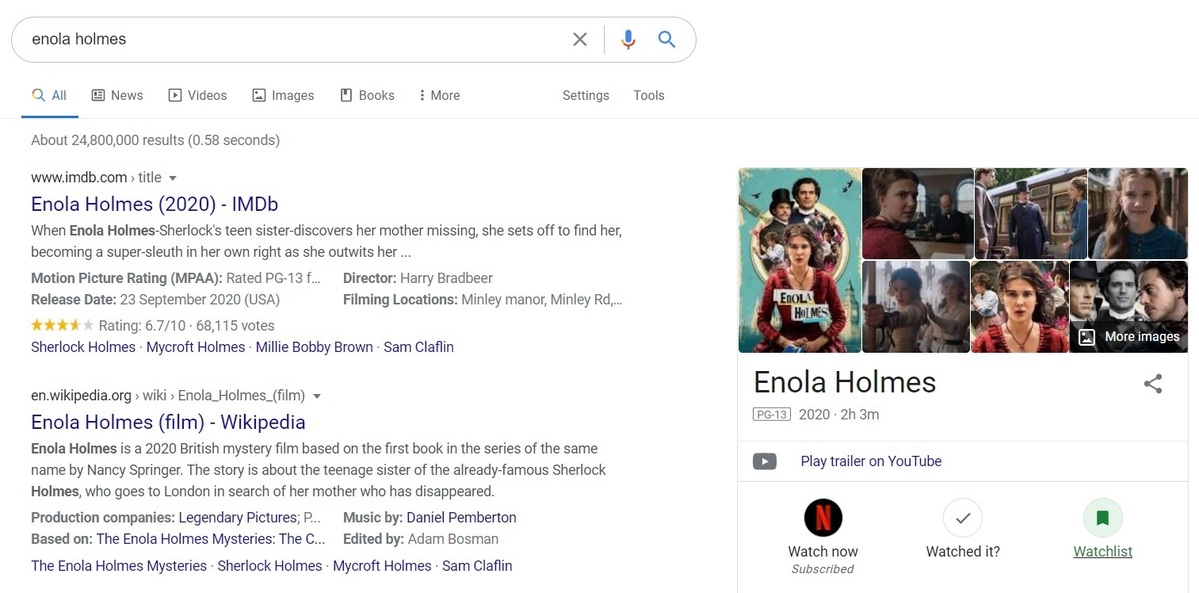
Task: Switch to the Videos tab
Action: tap(197, 96)
